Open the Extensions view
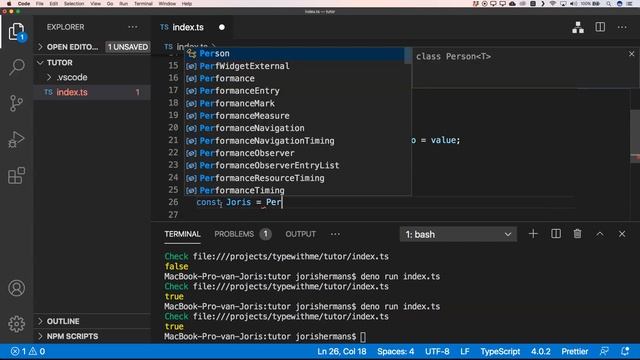 pos(16,176)
